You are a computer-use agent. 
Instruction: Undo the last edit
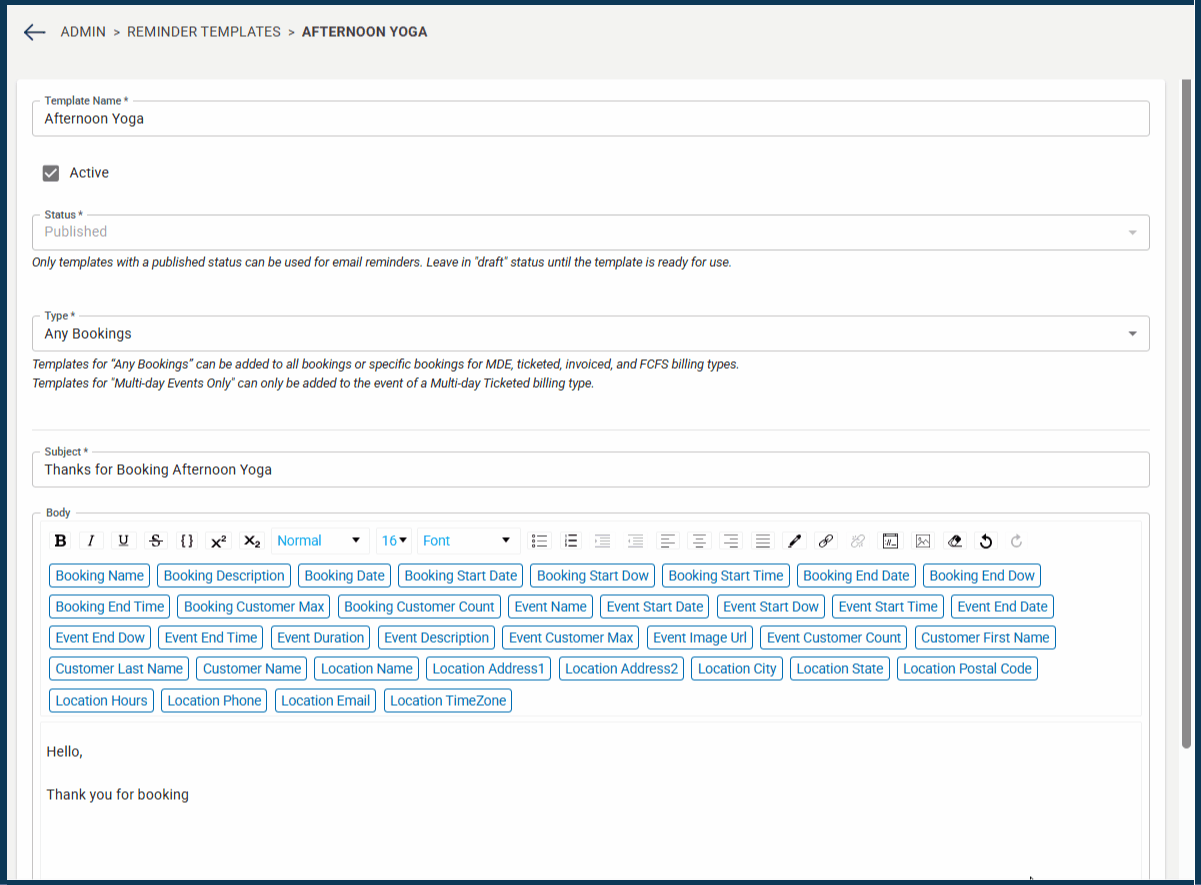(985, 540)
